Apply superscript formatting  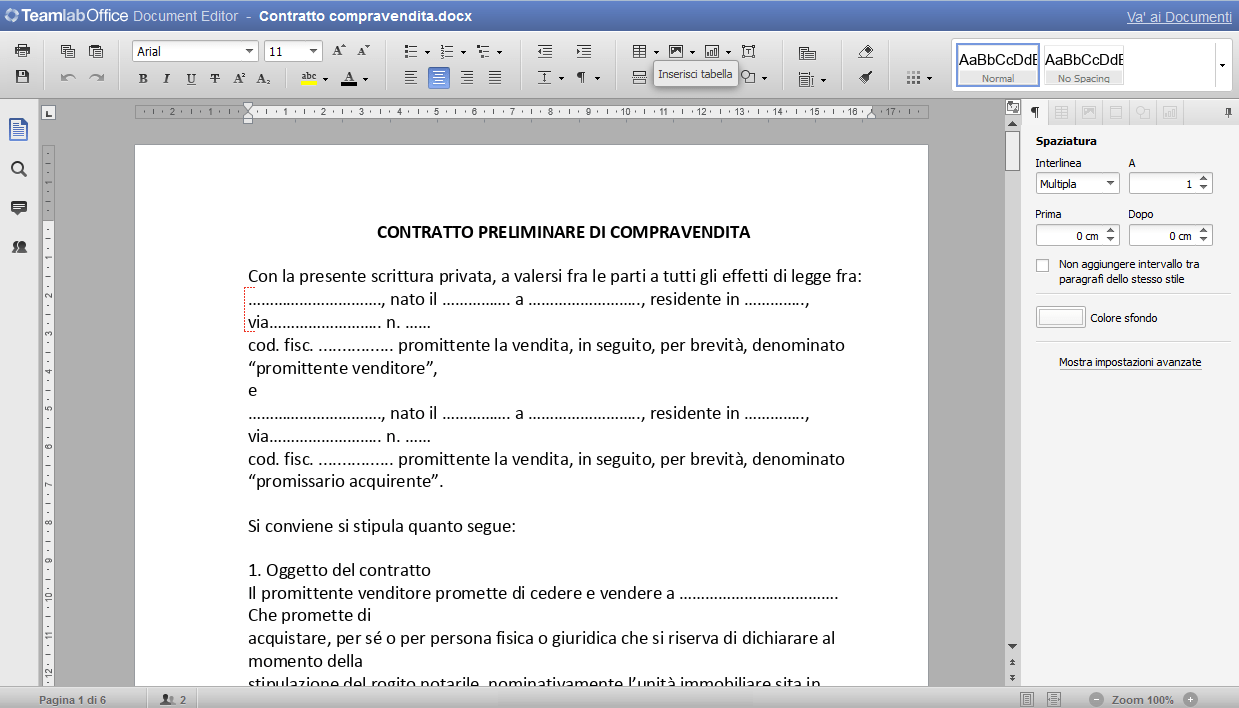pos(239,78)
